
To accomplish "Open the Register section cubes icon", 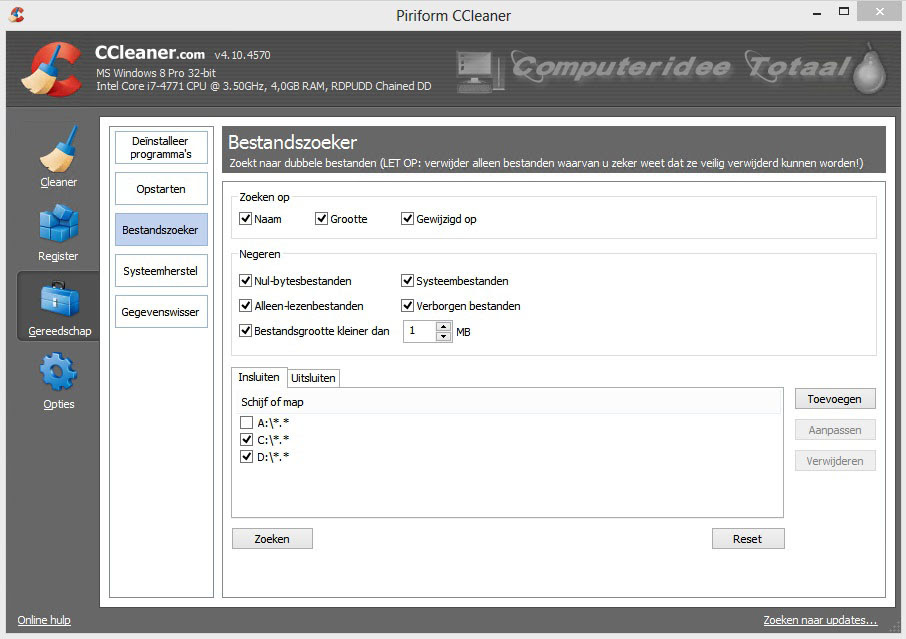I will tap(58, 222).
